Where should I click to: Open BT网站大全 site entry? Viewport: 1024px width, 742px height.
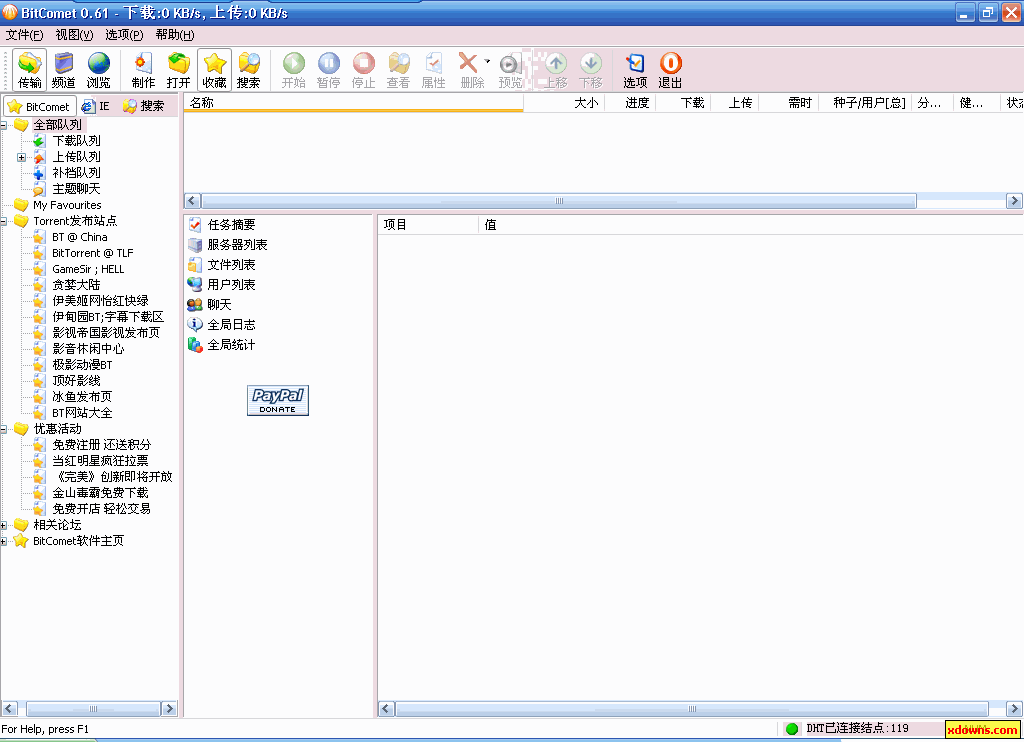(82, 413)
